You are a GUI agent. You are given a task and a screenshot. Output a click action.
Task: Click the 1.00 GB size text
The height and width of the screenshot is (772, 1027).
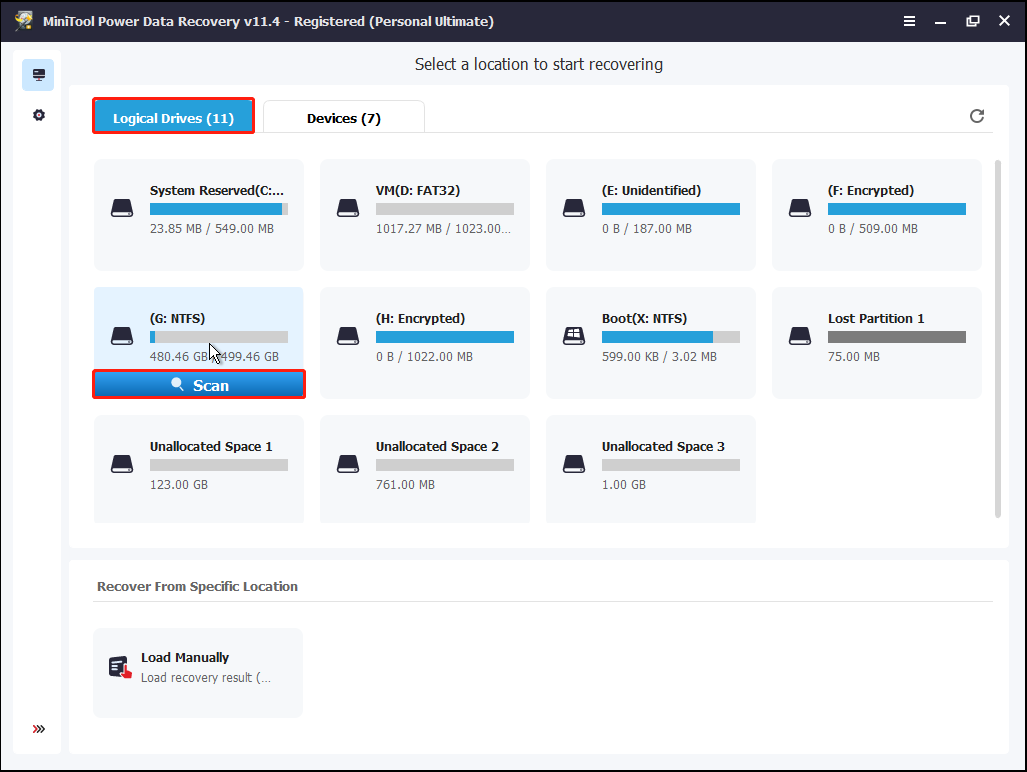pyautogui.click(x=624, y=485)
